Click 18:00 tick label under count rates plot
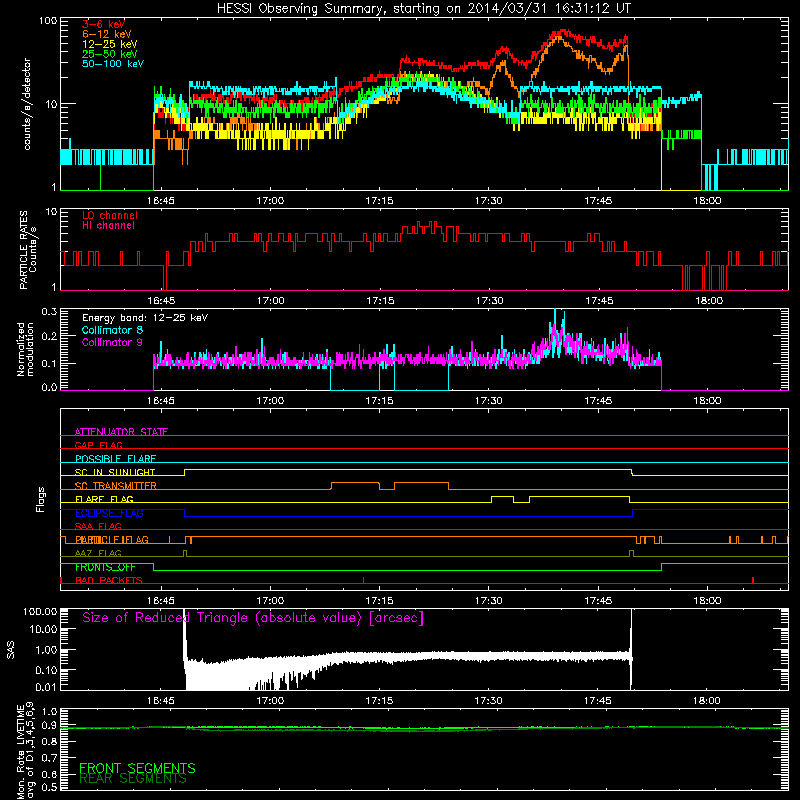 click(x=707, y=201)
